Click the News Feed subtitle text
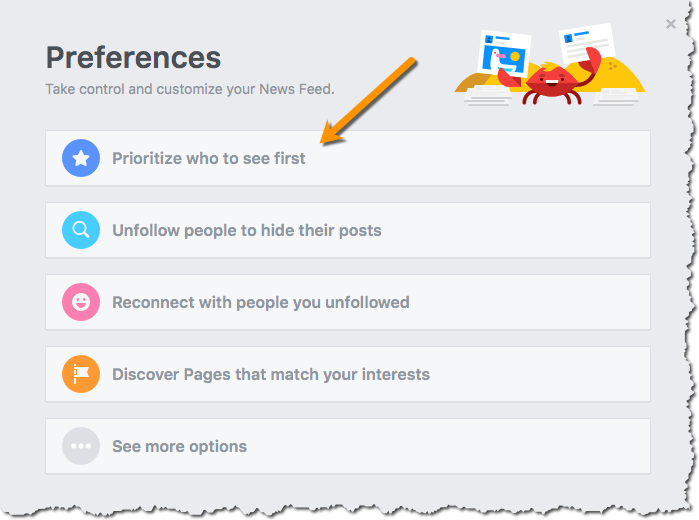 point(190,89)
